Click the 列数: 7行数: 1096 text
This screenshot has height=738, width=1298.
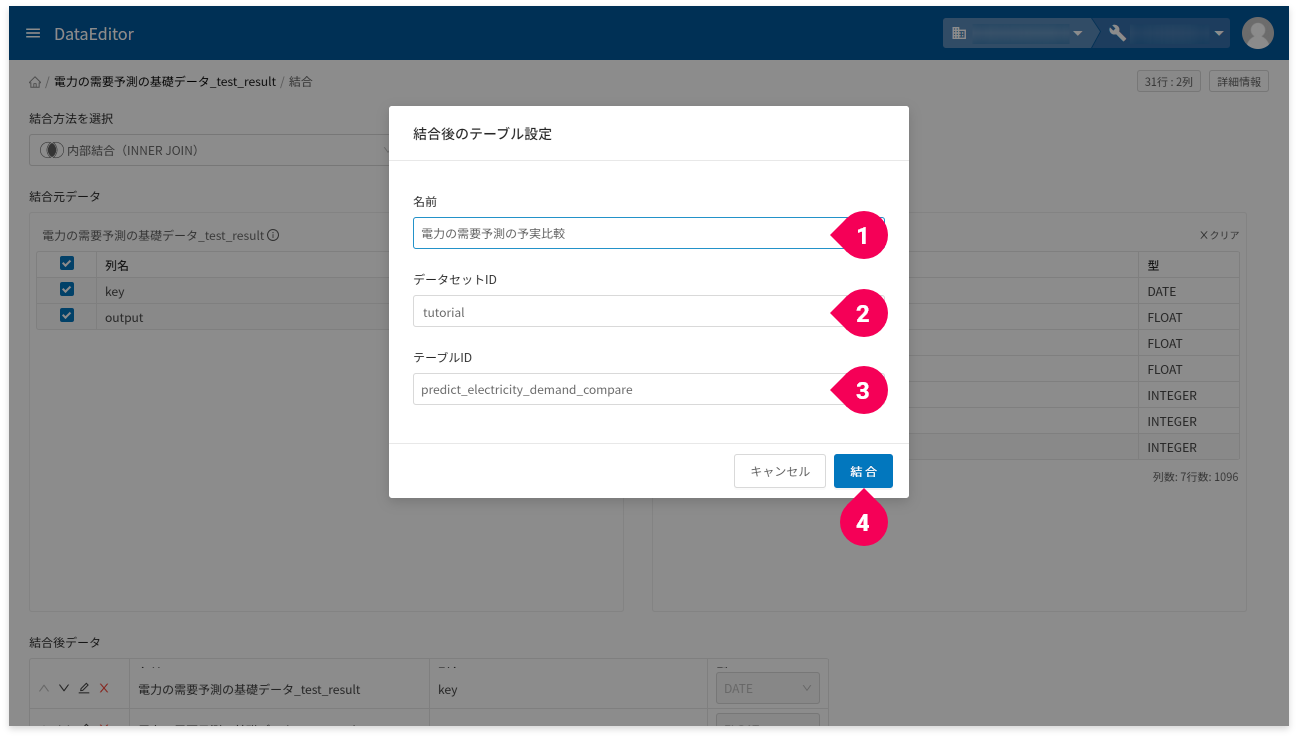pos(1195,477)
